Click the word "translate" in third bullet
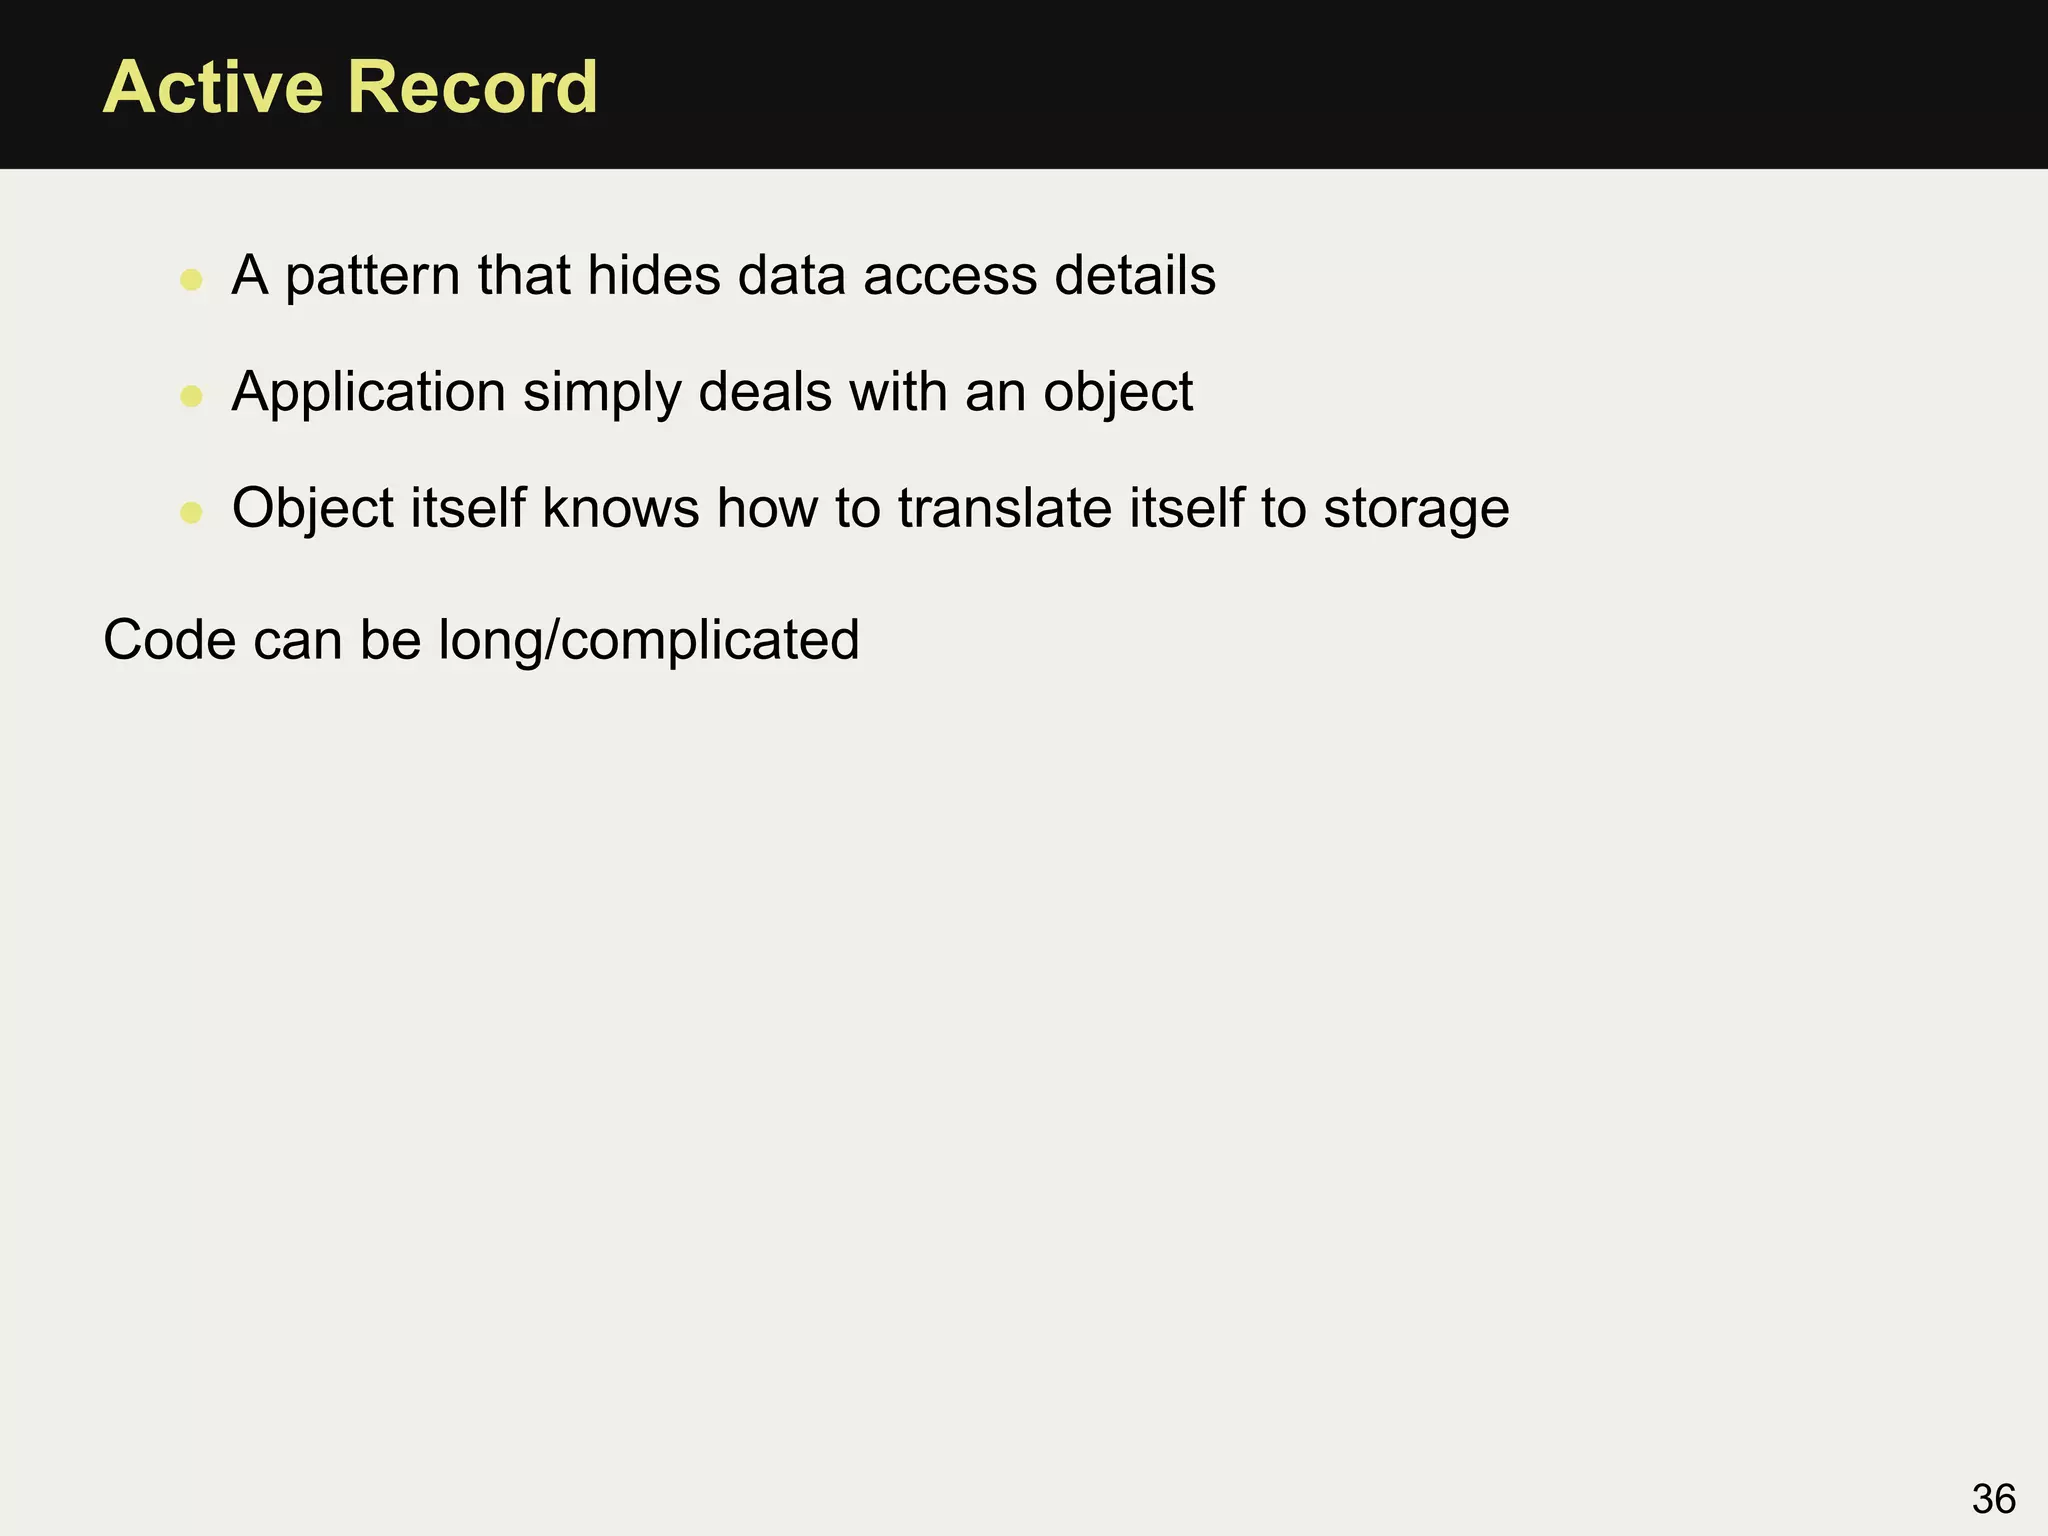The image size is (2048, 1536). pos(1004,508)
